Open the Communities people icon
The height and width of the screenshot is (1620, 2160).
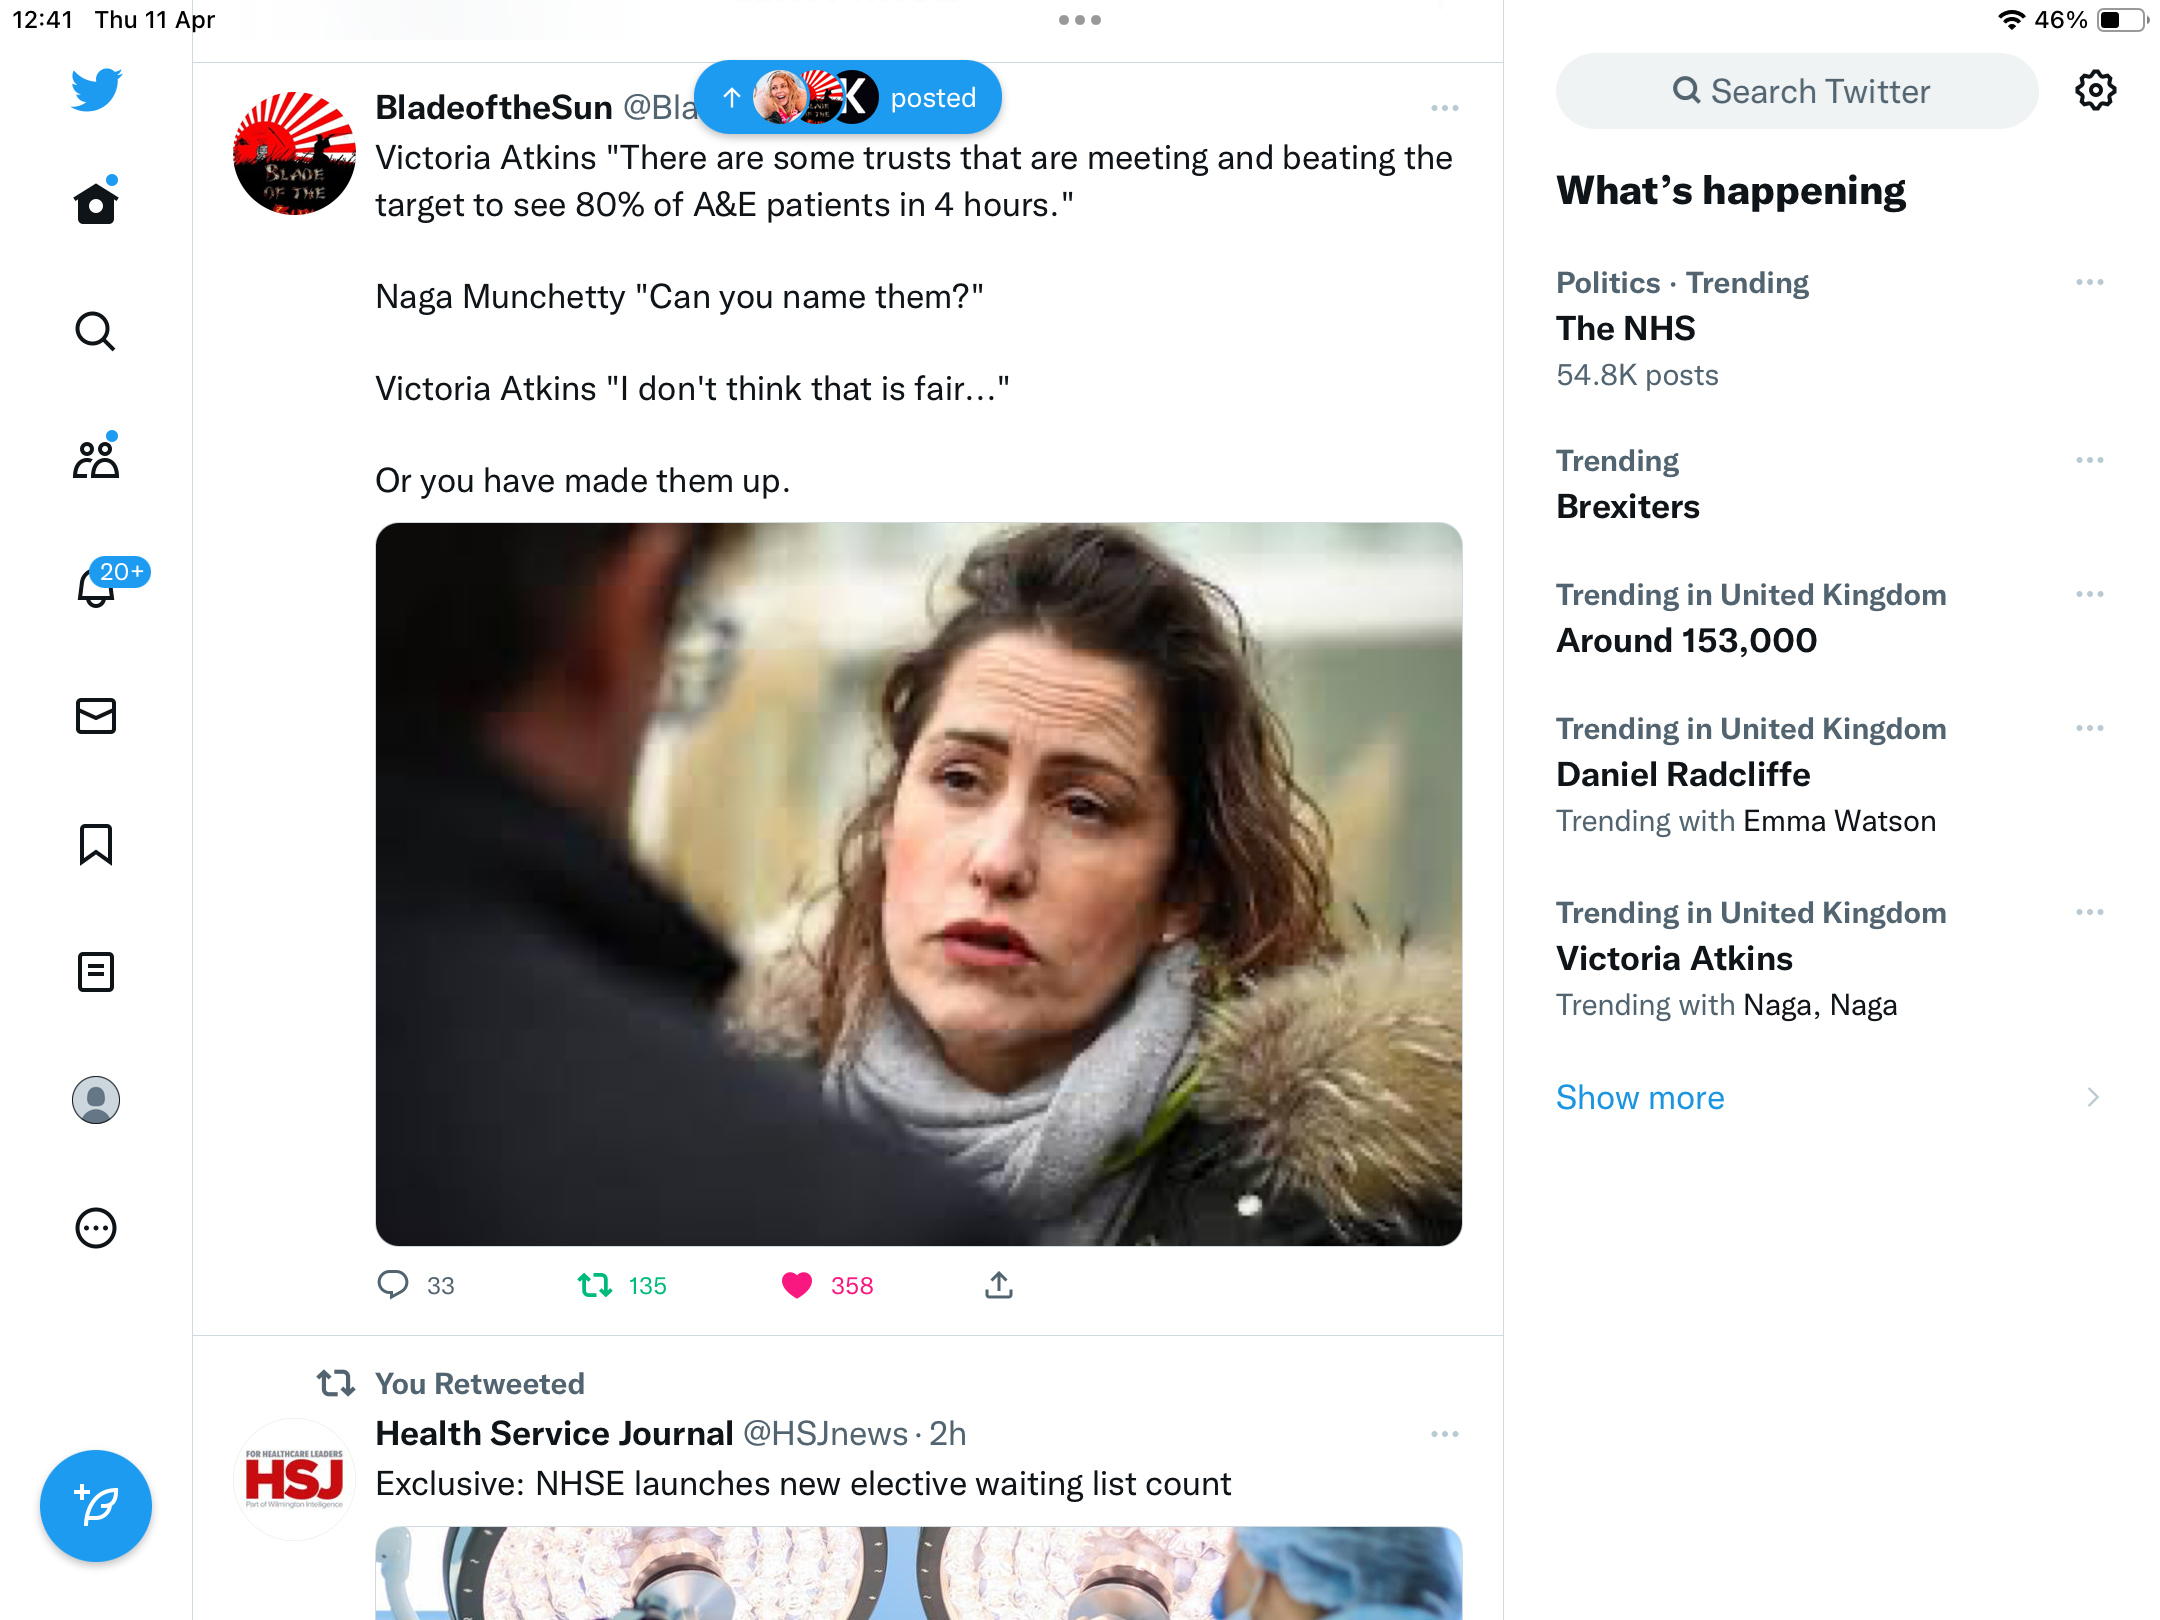point(96,458)
